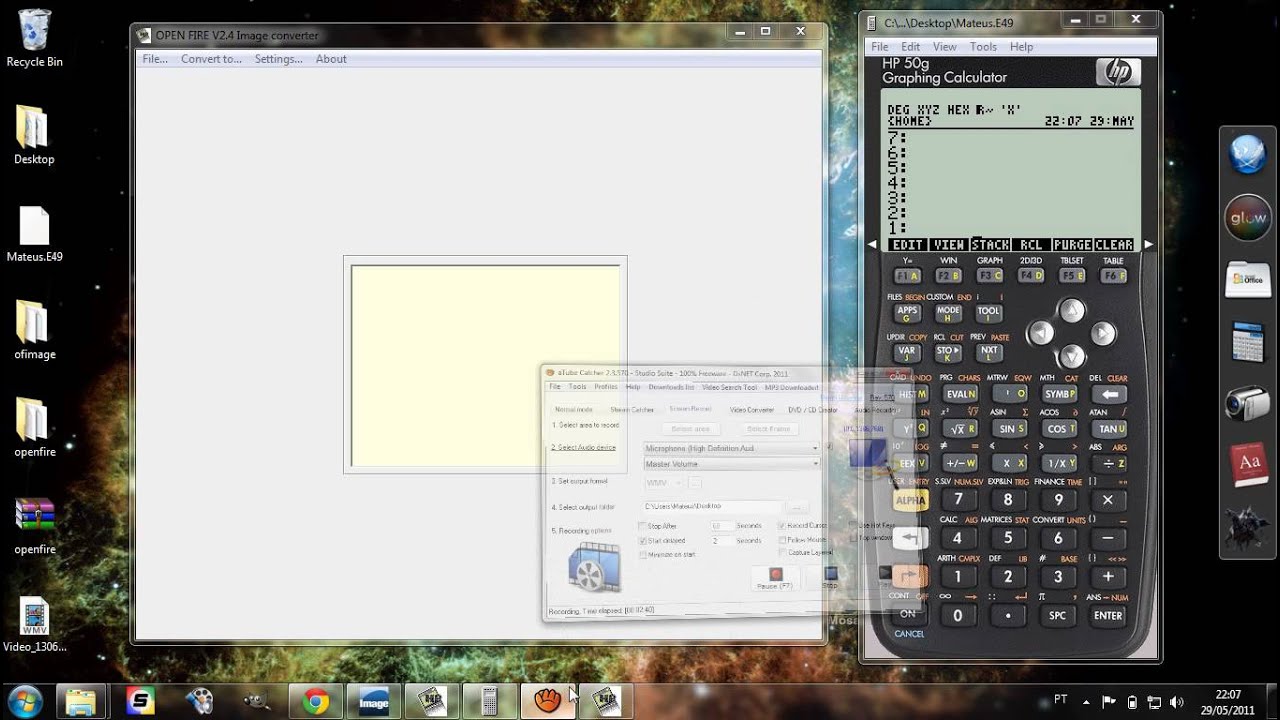The width and height of the screenshot is (1280, 720).
Task: Click the volume speaker tray icon
Action: pyautogui.click(x=1177, y=702)
